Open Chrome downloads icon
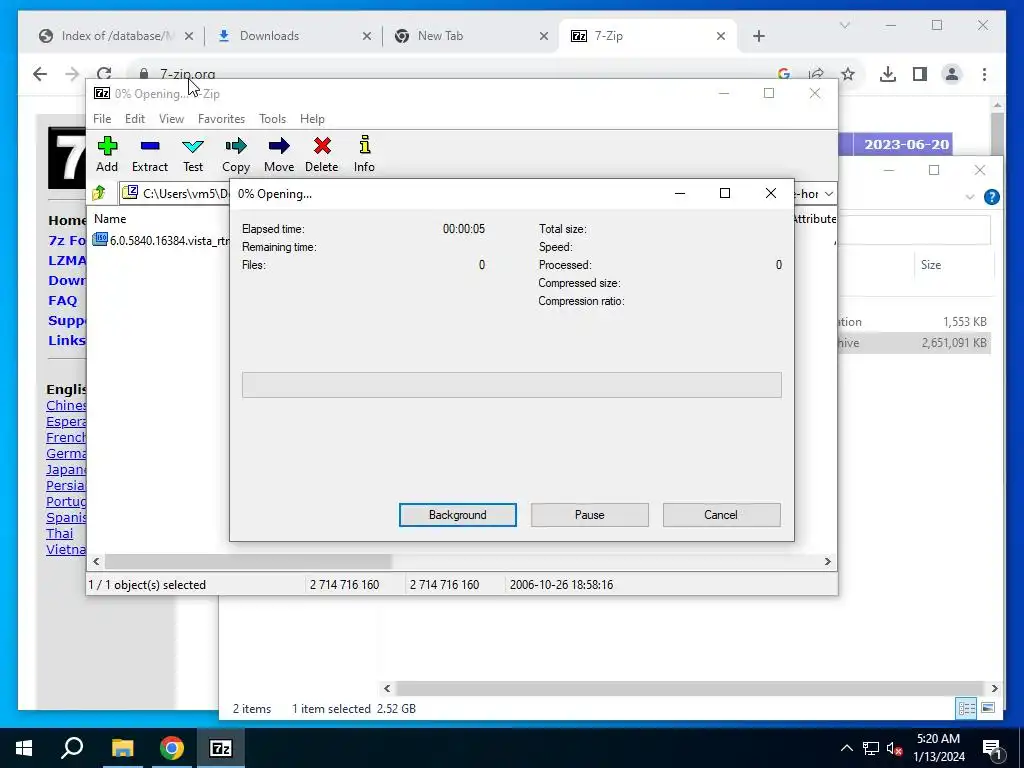The height and width of the screenshot is (768, 1024). (888, 74)
